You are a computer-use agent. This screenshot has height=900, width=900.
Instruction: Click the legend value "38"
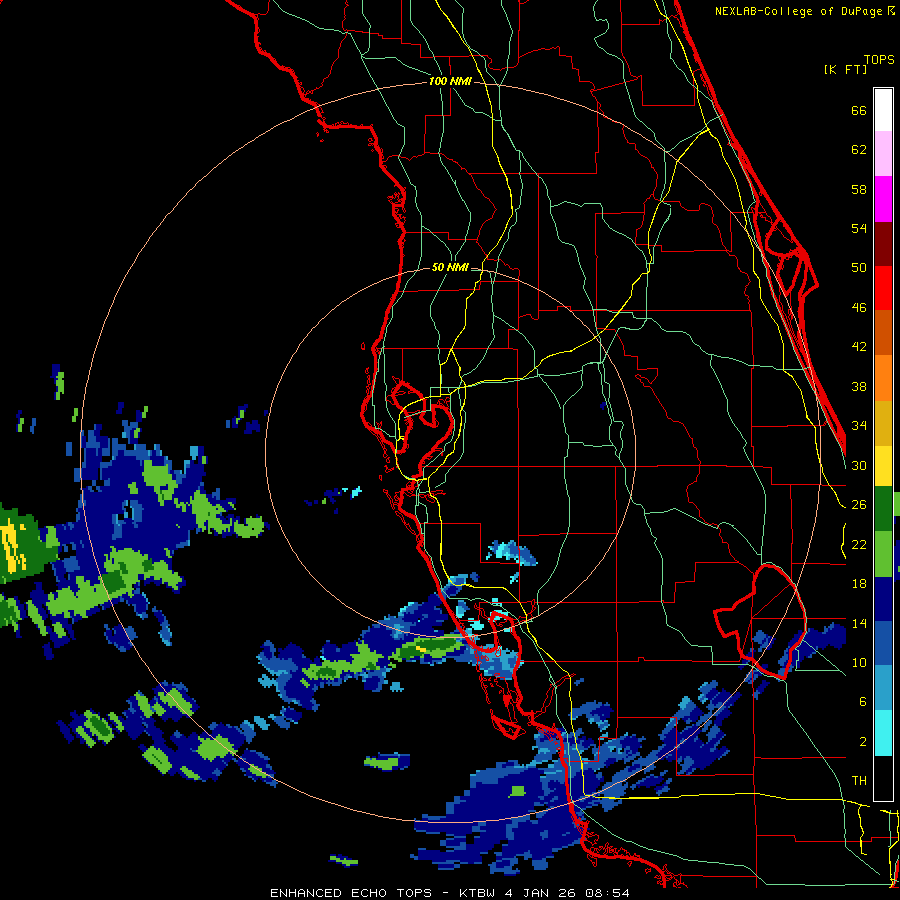pyautogui.click(x=859, y=386)
